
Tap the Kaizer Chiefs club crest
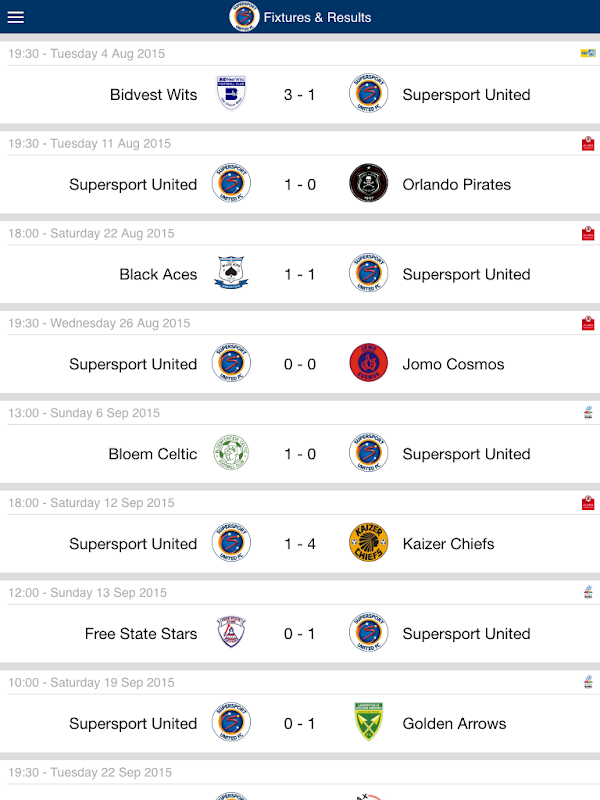[x=368, y=542]
